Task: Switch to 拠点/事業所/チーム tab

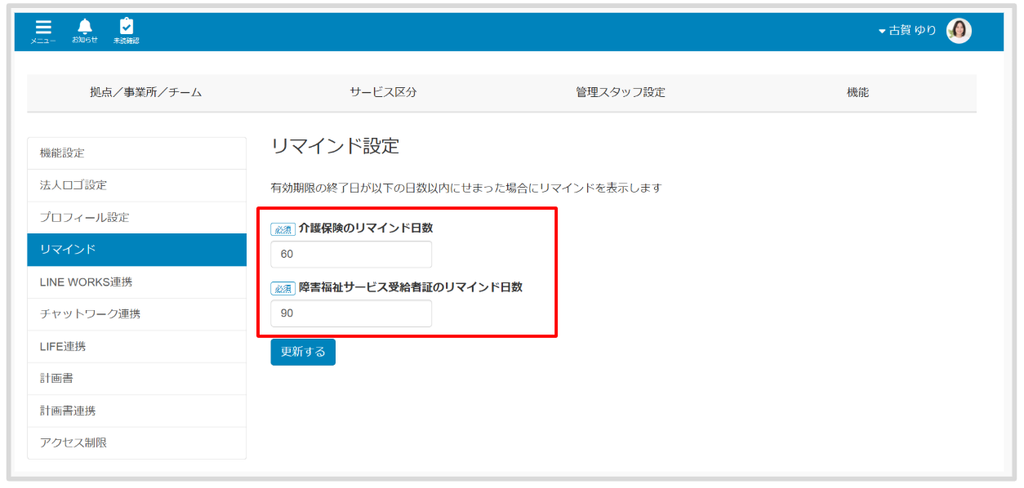Action: pos(146,92)
